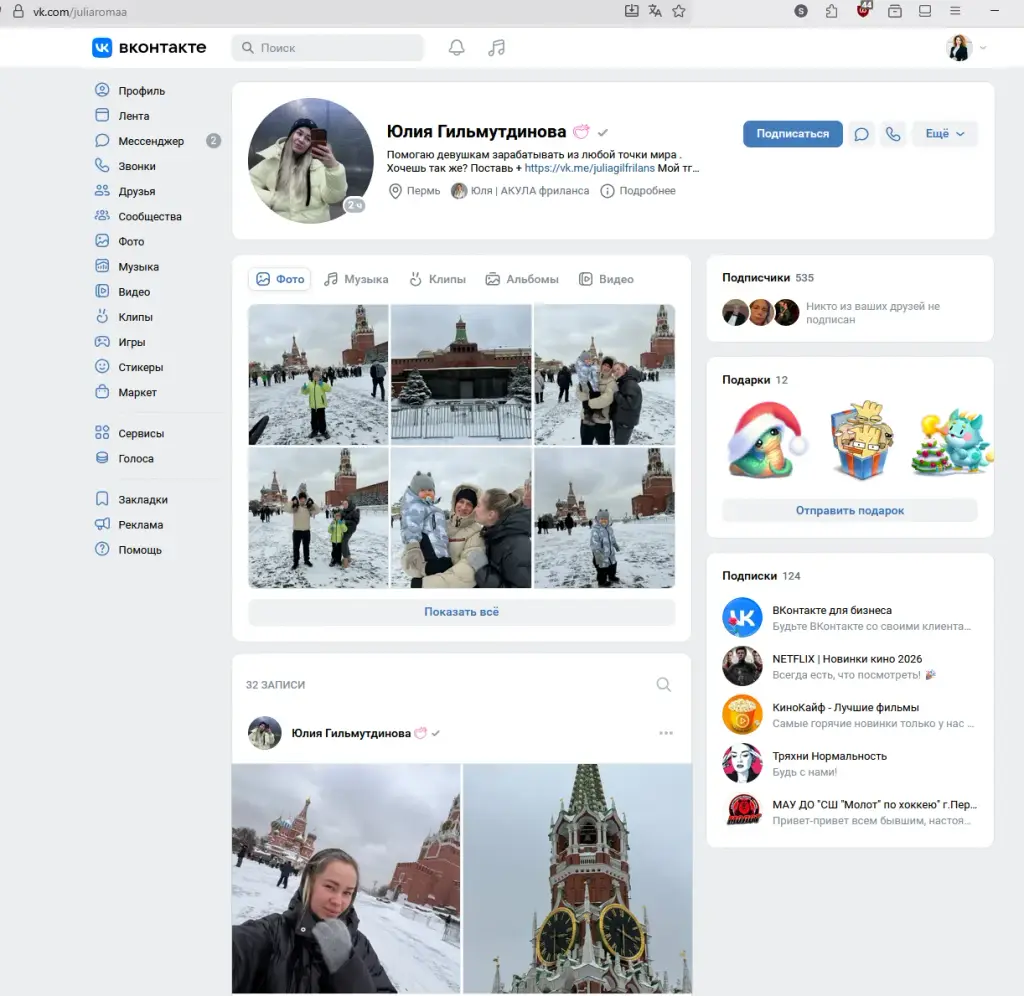Open Профиль in the left sidebar
1024x996 pixels.
(x=130, y=90)
